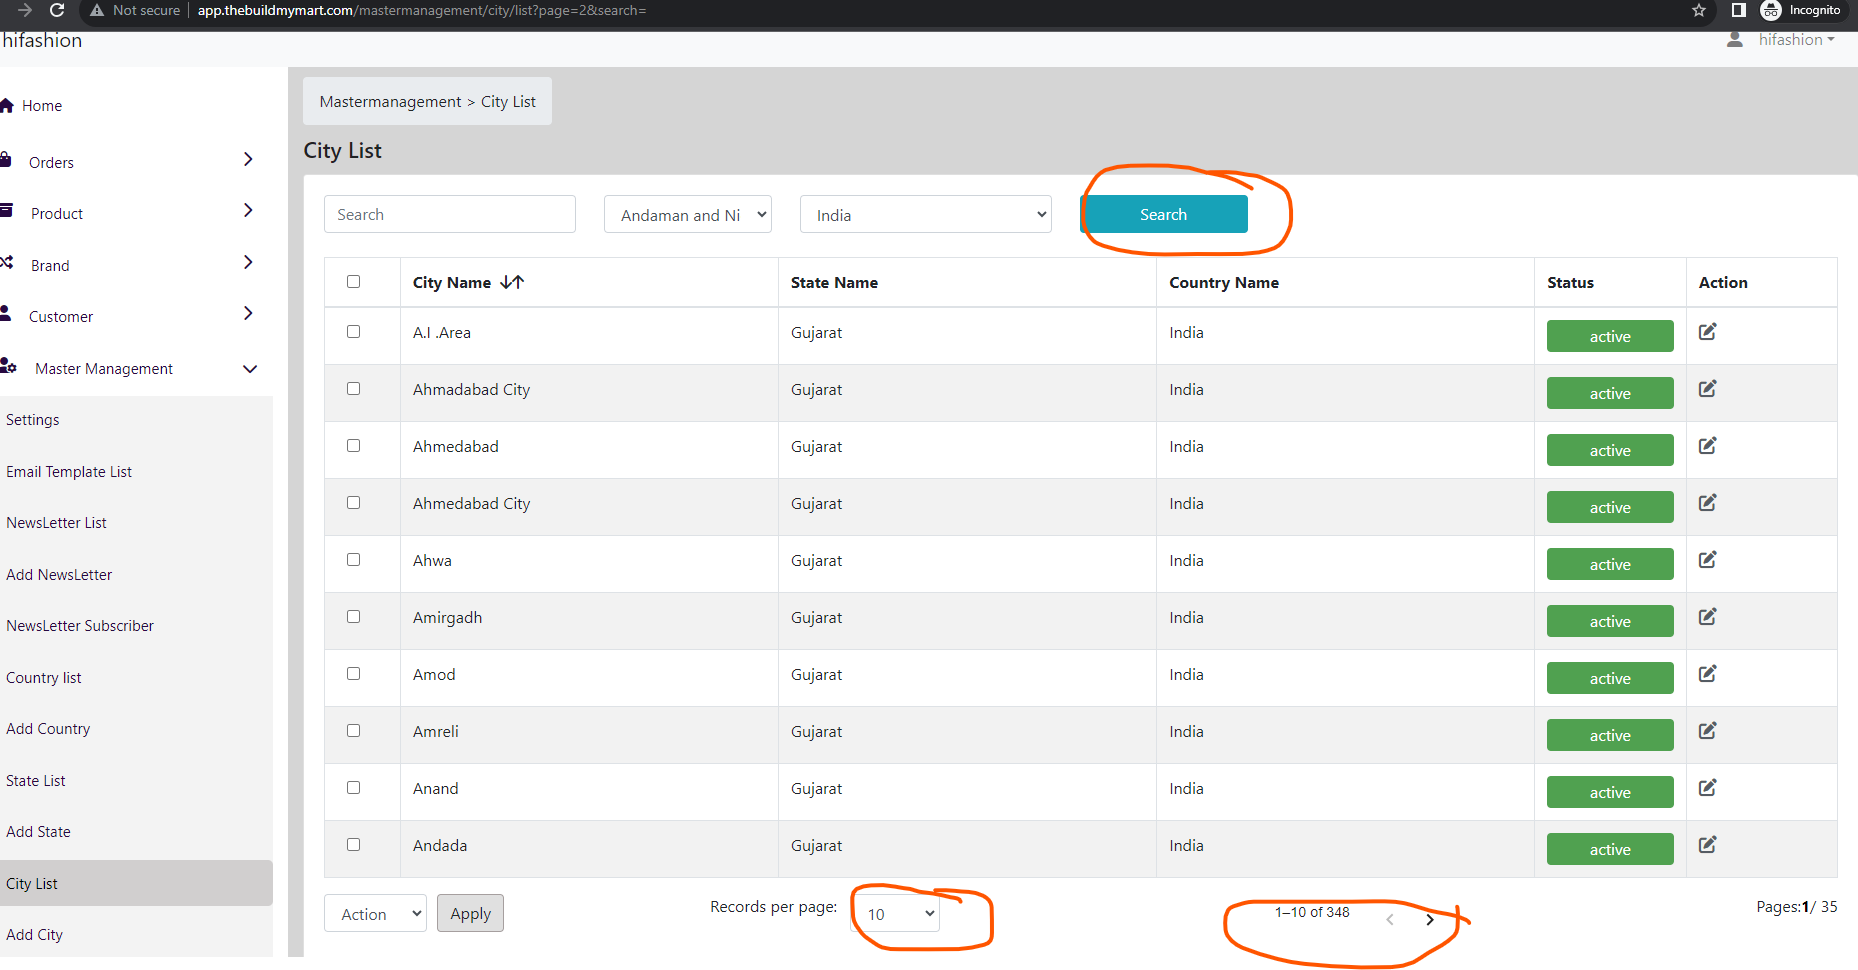Screen dimensions: 1858x970
Task: Reload the page with browser refresh icon
Action: click(57, 10)
